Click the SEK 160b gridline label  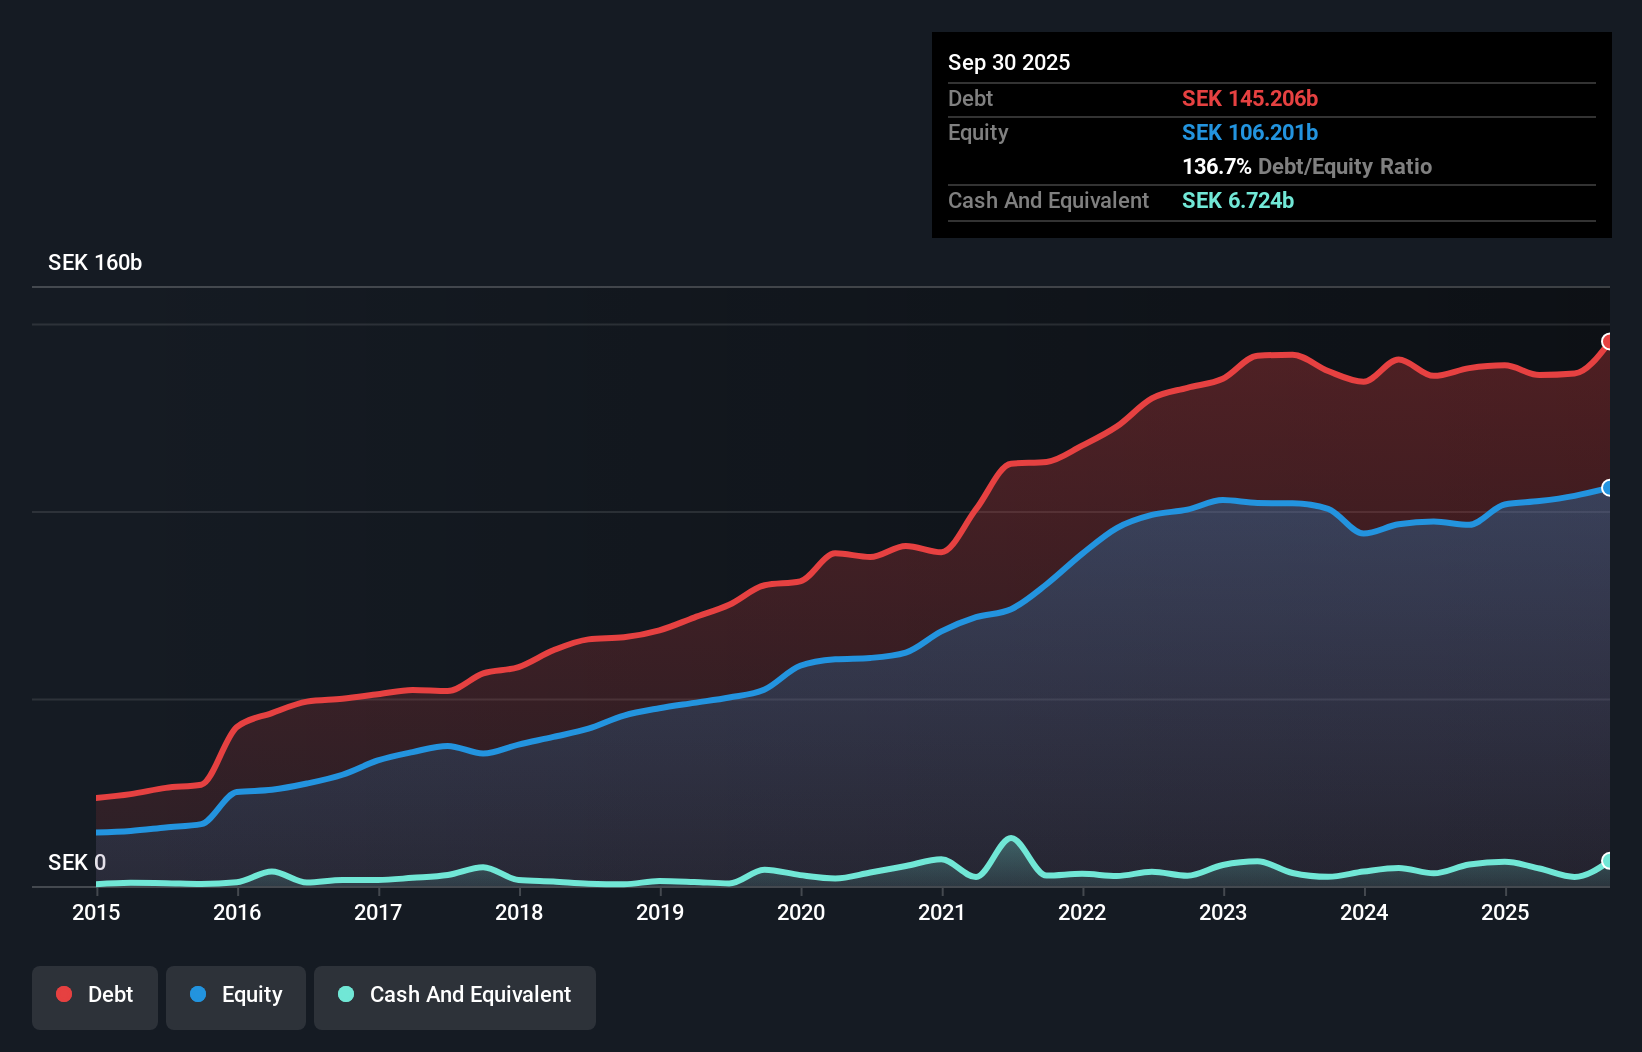[x=95, y=262]
